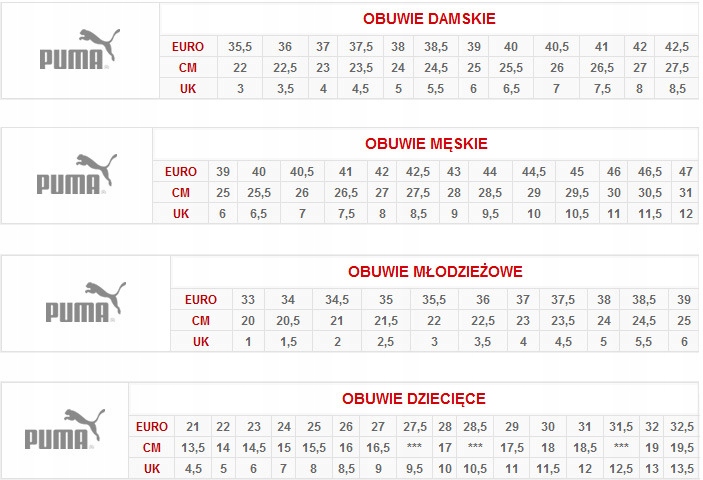The height and width of the screenshot is (480, 703).
Task: Click the UK row label in Męskie table
Action: tap(181, 214)
